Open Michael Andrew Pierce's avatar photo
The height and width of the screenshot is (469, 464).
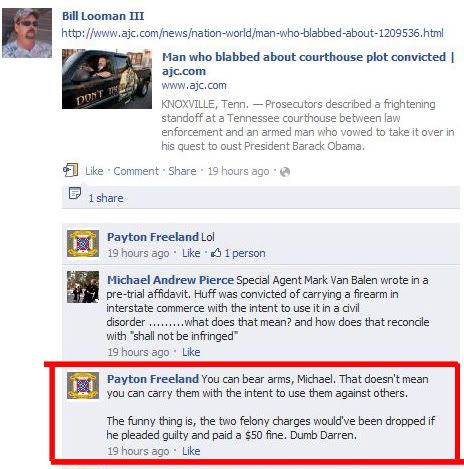coord(83,287)
